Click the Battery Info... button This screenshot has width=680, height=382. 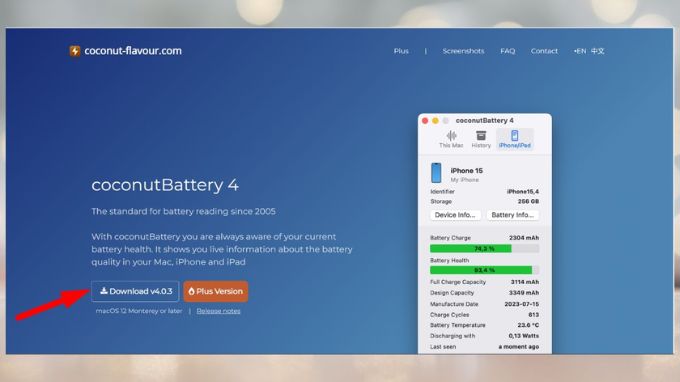click(x=513, y=215)
